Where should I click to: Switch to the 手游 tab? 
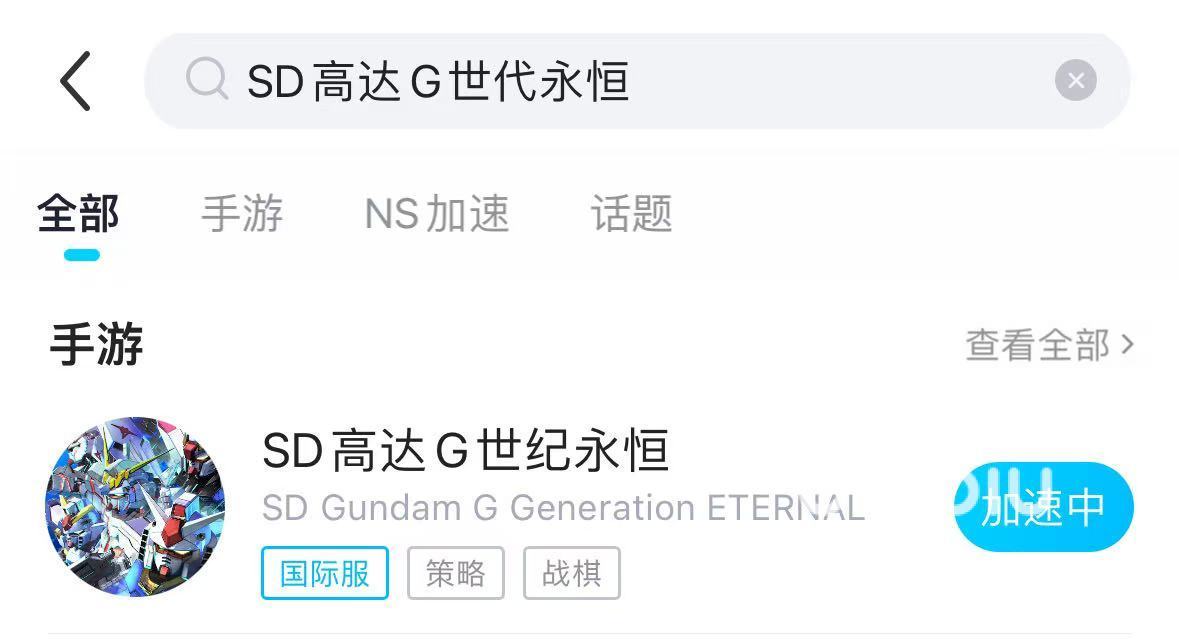point(242,214)
